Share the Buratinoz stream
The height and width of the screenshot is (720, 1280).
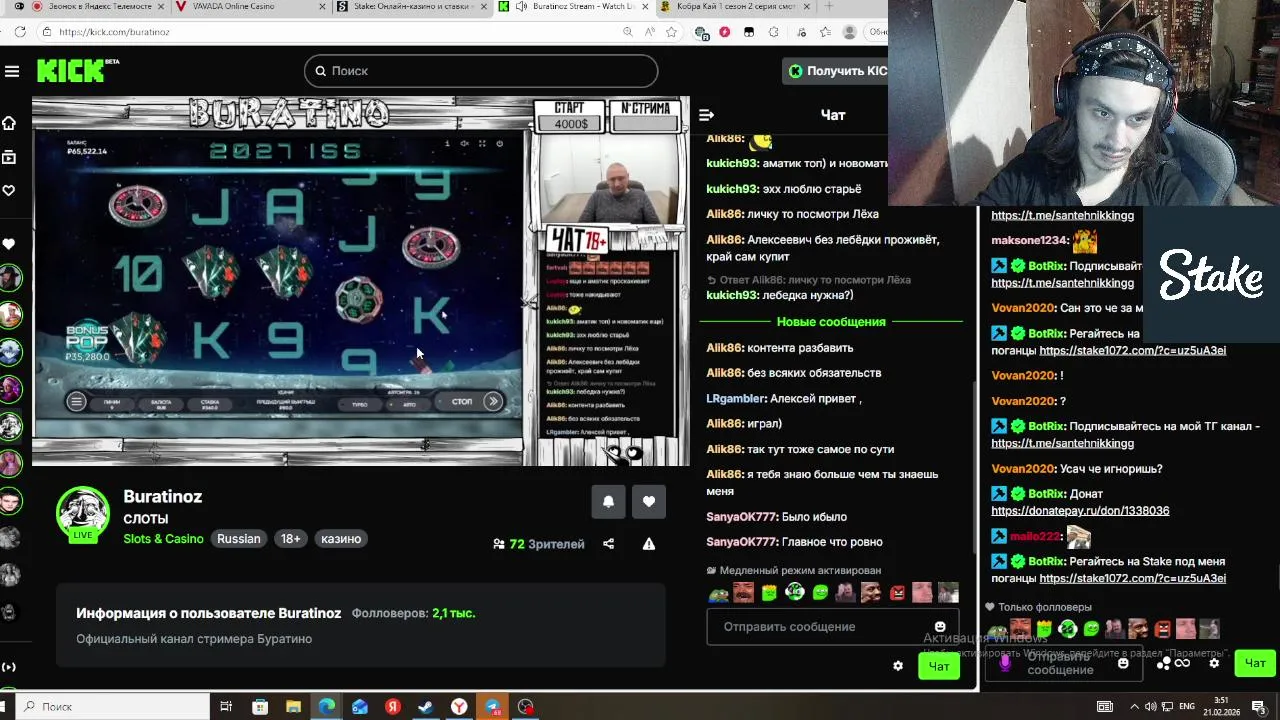pyautogui.click(x=608, y=544)
